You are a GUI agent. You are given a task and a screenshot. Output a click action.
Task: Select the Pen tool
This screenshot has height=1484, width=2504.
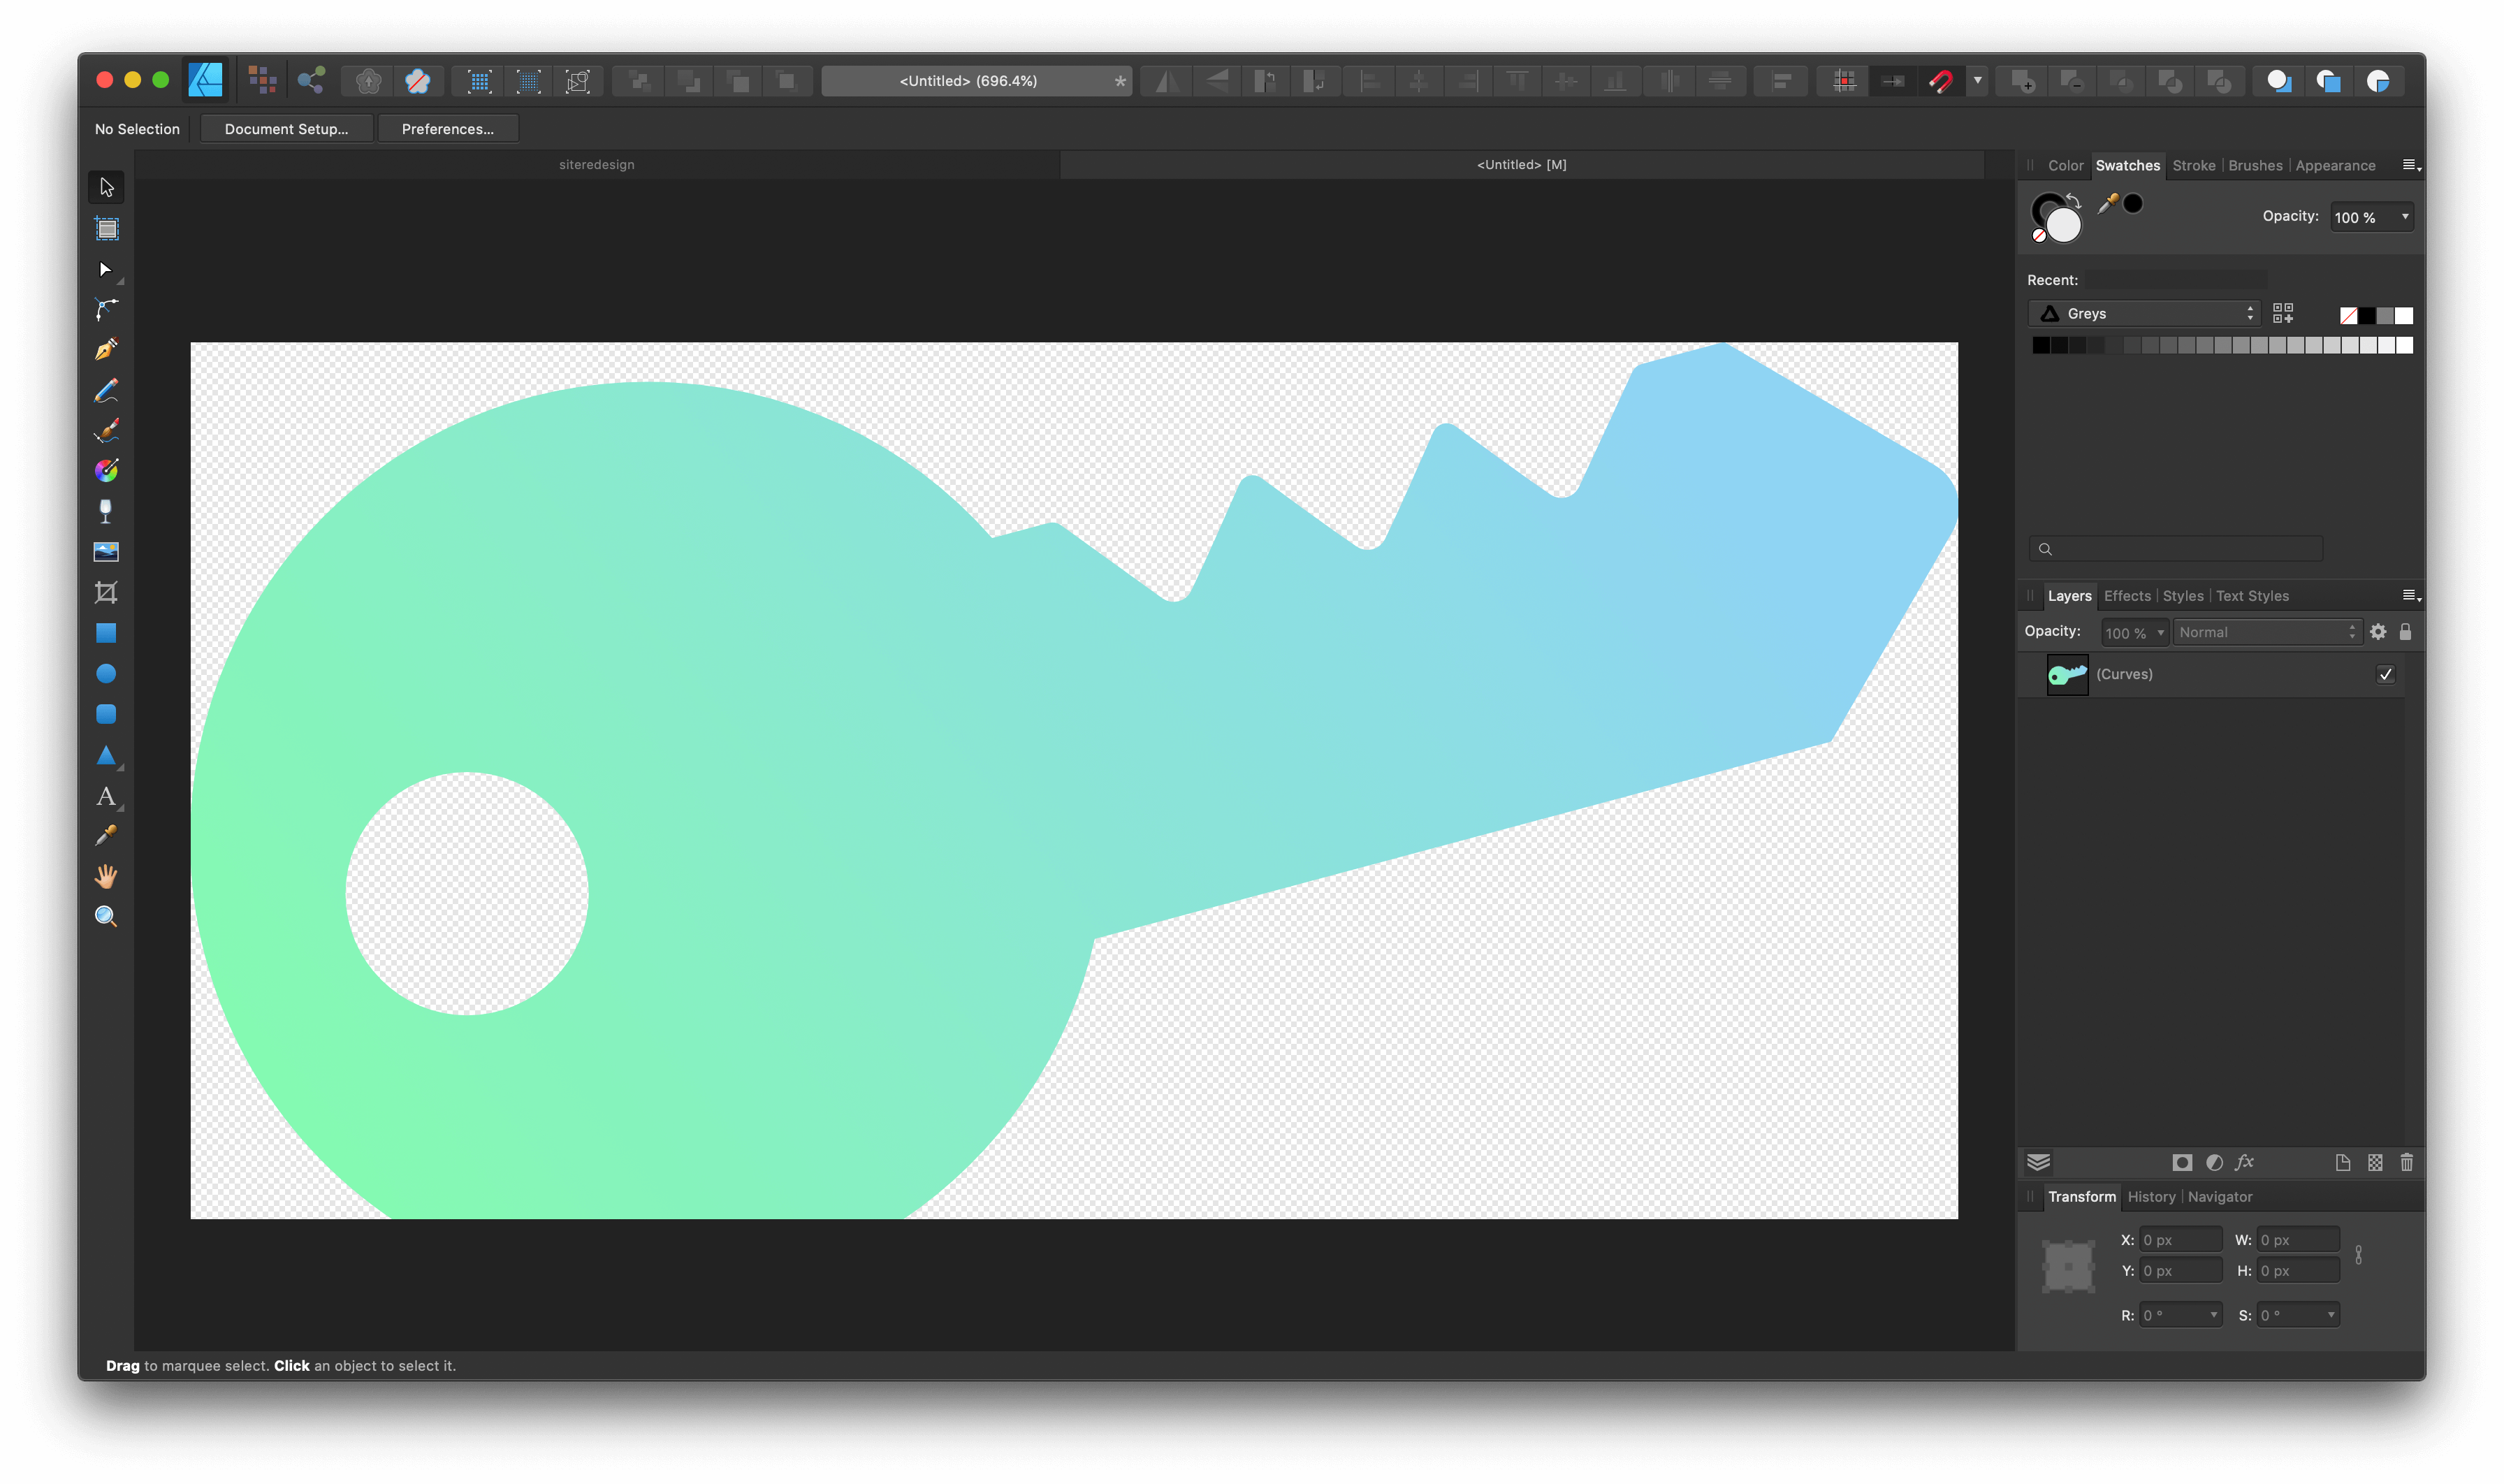106,350
